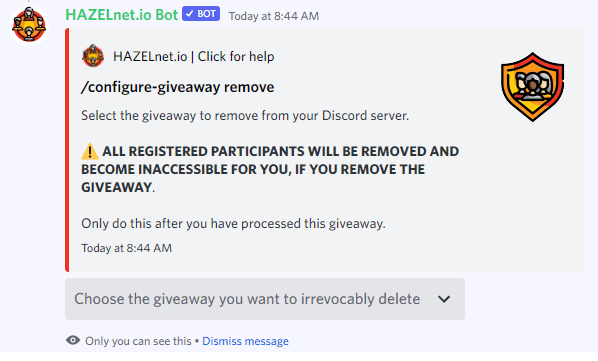The height and width of the screenshot is (361, 598).
Task: Click the bold ALL REGISTERED PARTICIPANTS warning text
Action: click(x=270, y=169)
